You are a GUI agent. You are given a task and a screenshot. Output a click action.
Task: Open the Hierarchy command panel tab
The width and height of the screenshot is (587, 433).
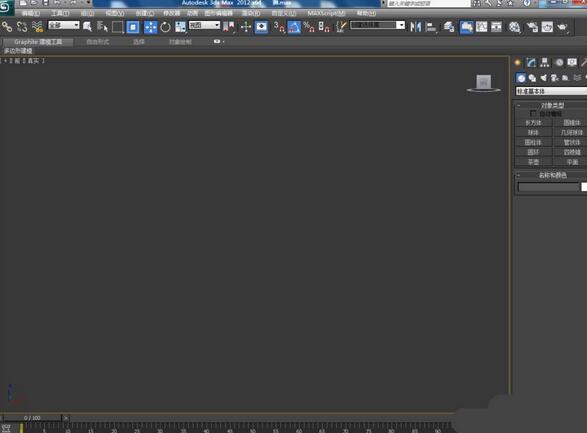point(545,63)
